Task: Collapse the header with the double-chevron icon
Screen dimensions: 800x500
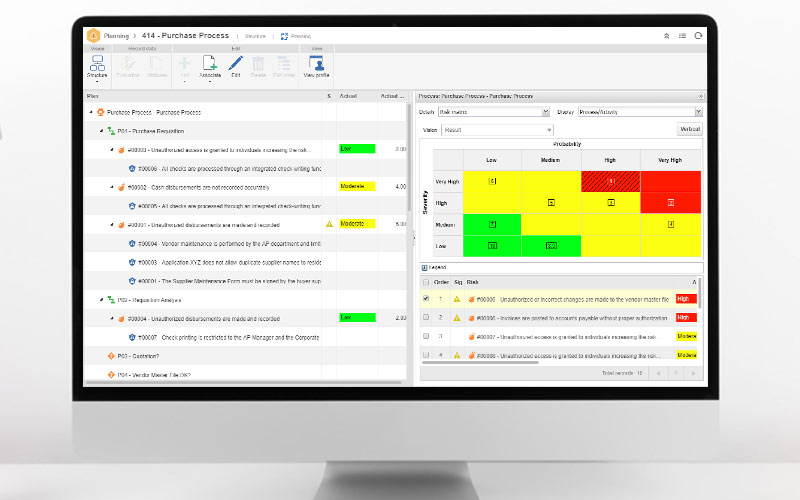Action: tap(666, 35)
